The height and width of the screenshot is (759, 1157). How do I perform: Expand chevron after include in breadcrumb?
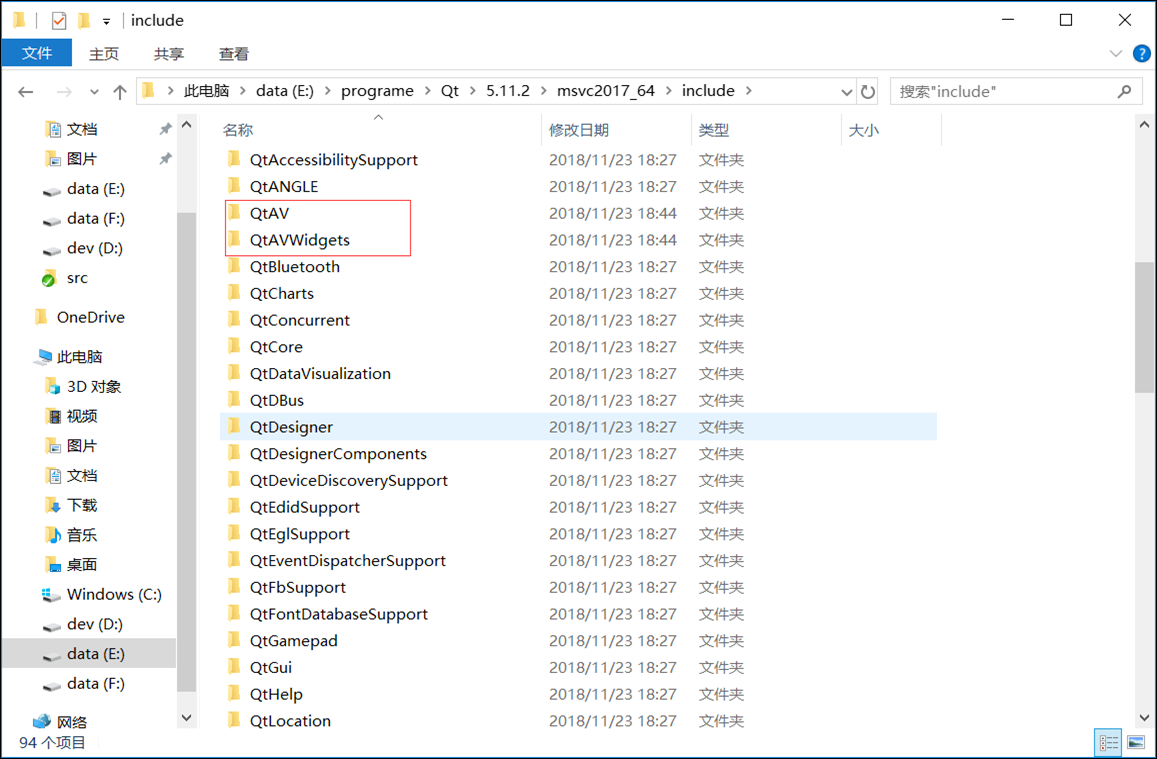click(749, 91)
